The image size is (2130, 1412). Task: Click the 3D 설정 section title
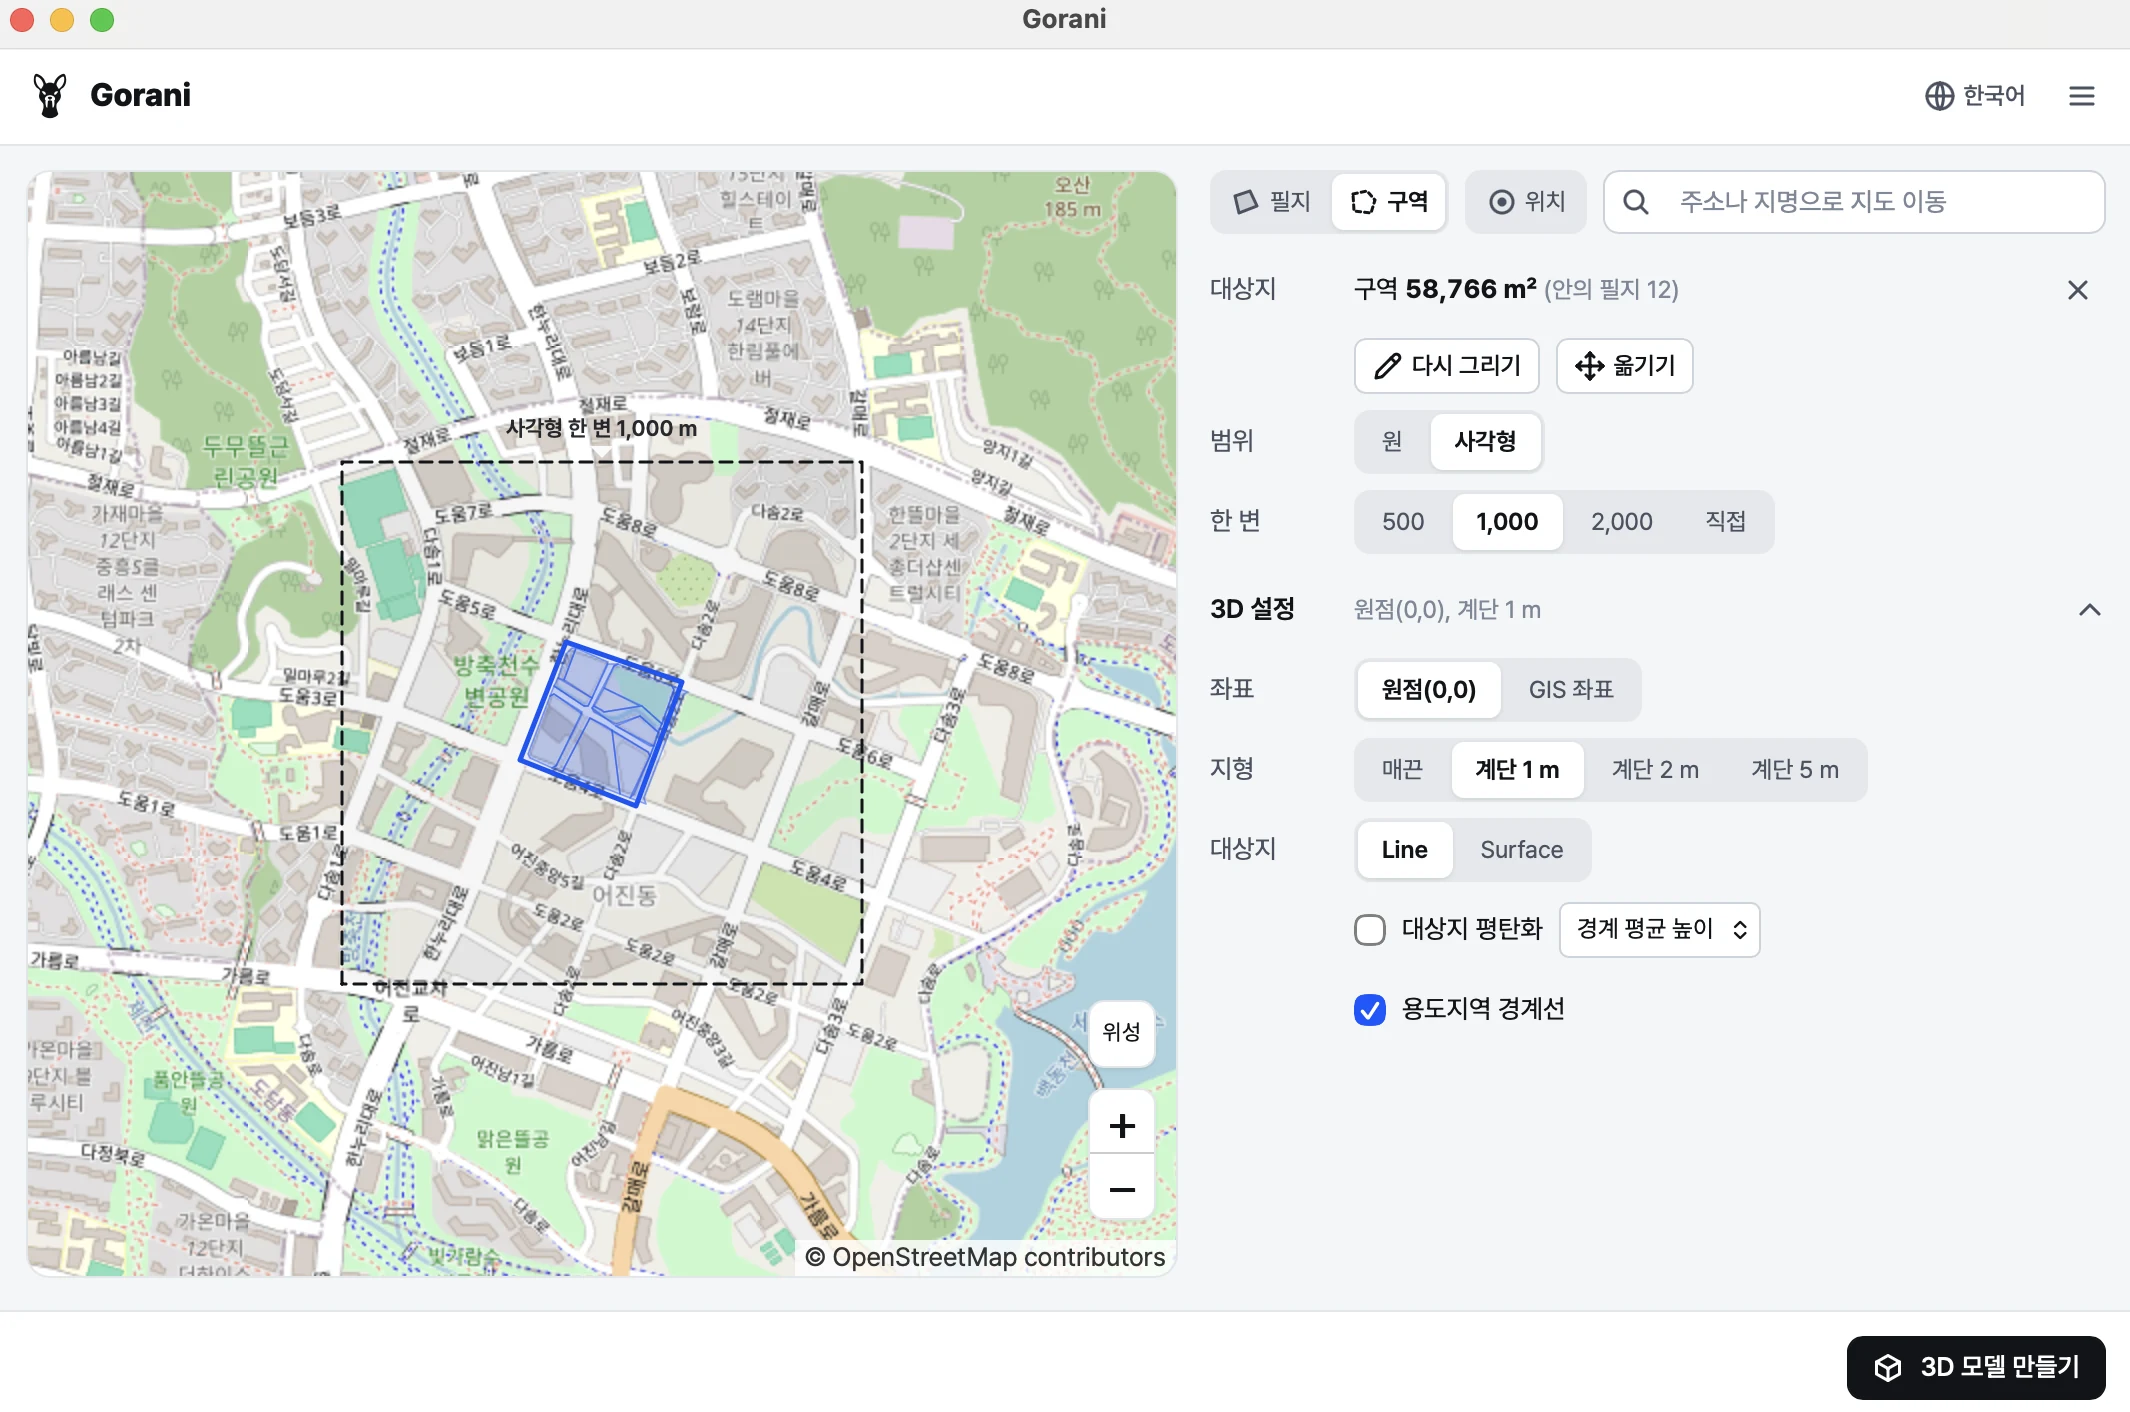coord(1252,610)
